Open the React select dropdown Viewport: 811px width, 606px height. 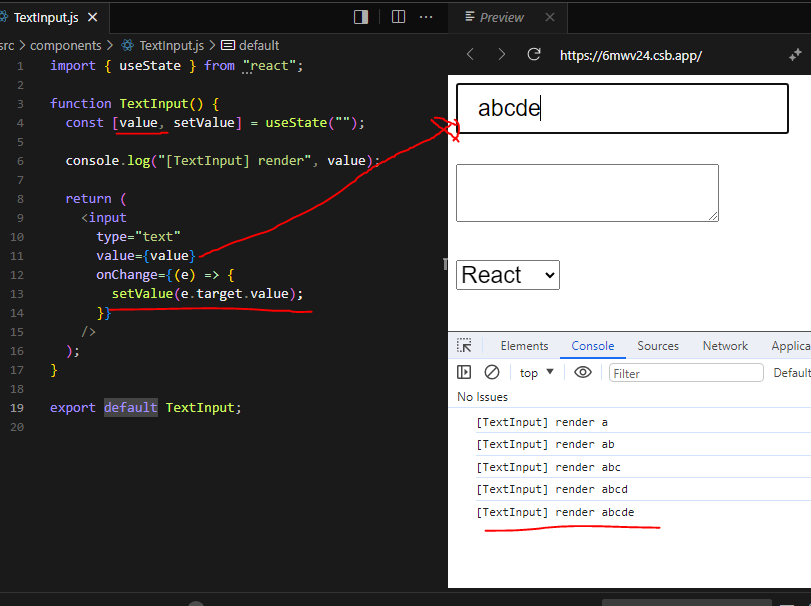click(507, 275)
